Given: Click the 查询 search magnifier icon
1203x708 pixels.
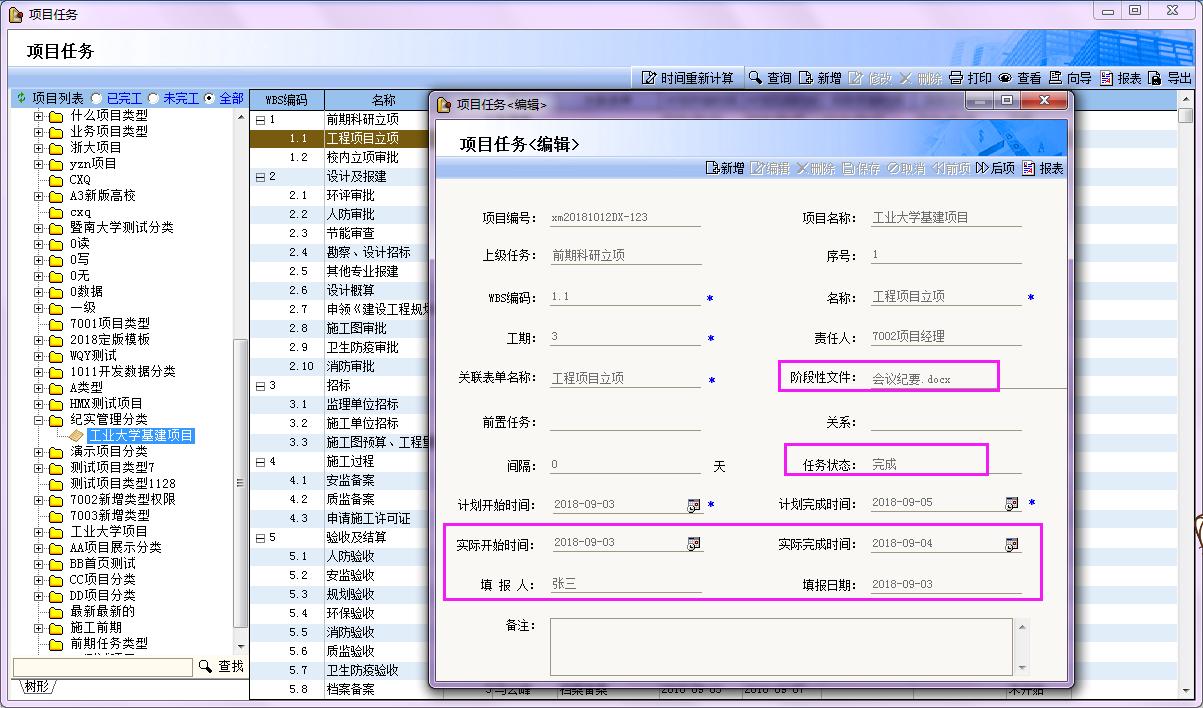Looking at the screenshot, I should (x=756, y=78).
